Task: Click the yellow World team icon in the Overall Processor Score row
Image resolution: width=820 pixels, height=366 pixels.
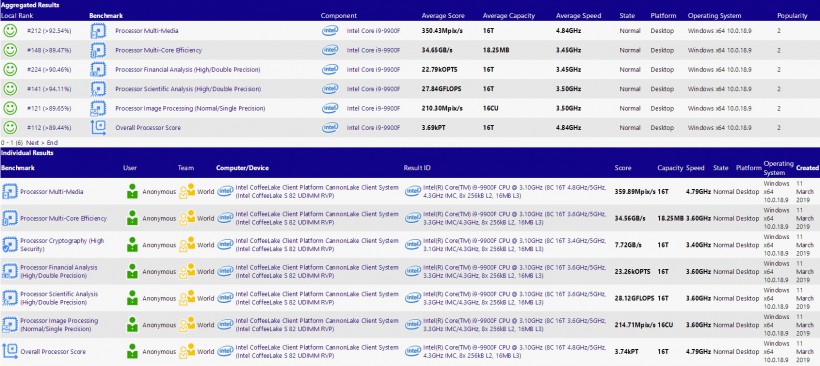Action: 187,351
